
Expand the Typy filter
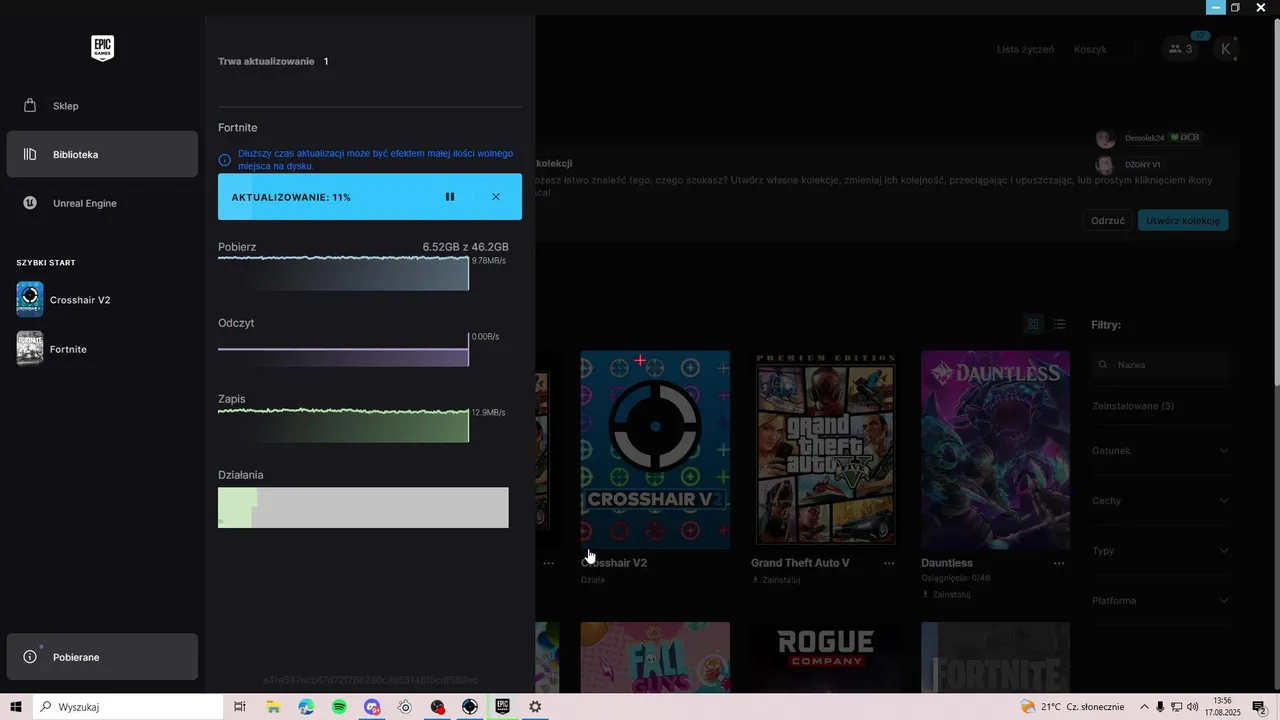(x=1161, y=551)
